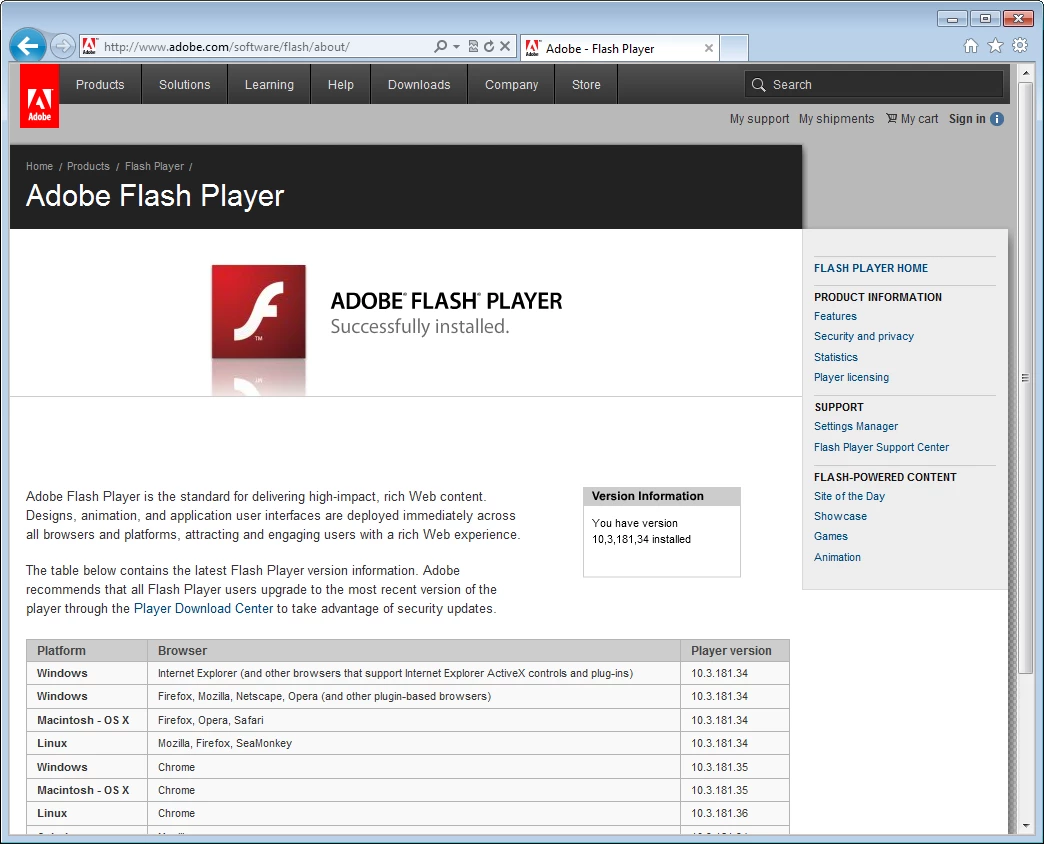Open the Tools gear icon
Screen dimensions: 1044x844
coord(1020,45)
